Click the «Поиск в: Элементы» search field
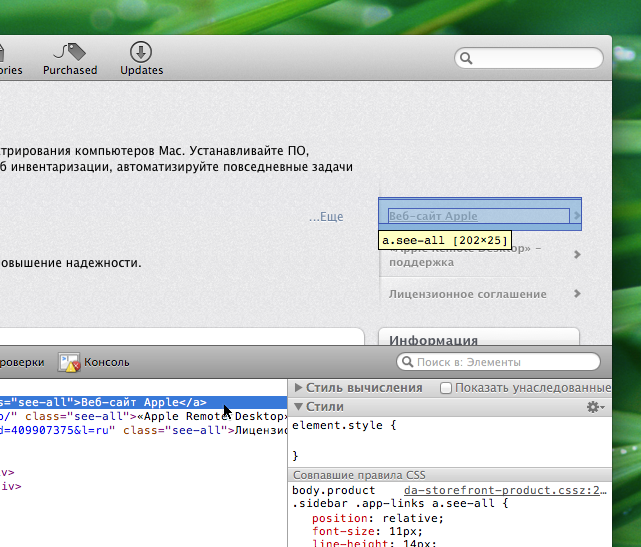641x547 pixels. pyautogui.click(x=498, y=362)
